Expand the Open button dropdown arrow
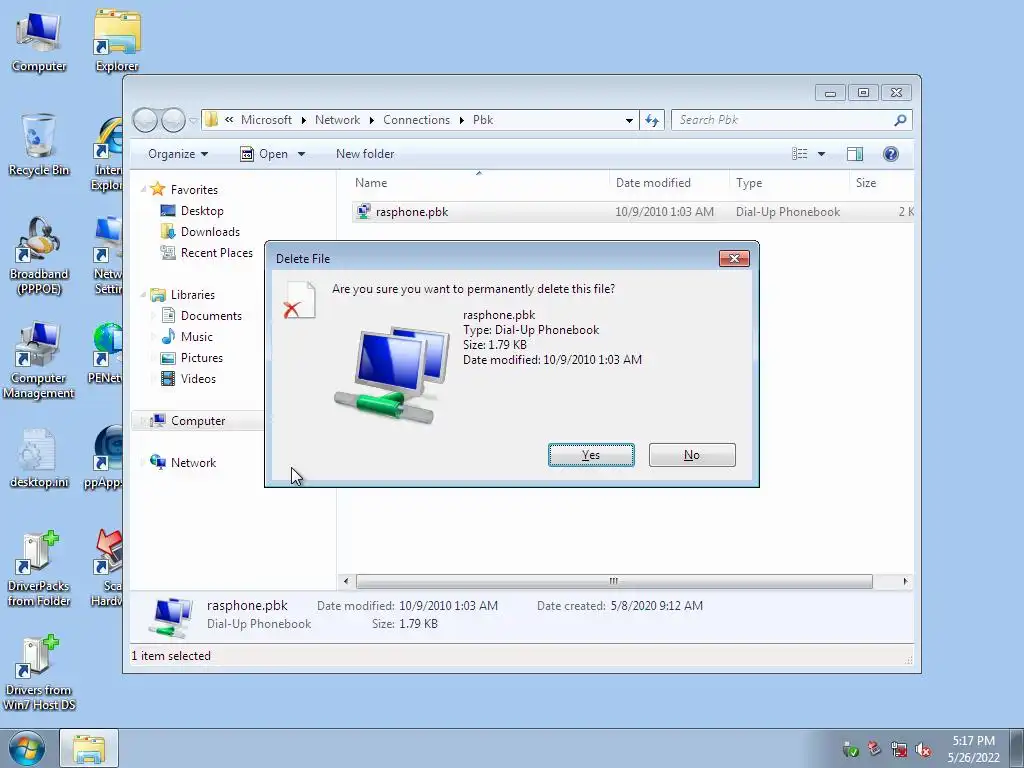The height and width of the screenshot is (768, 1024). 301,154
